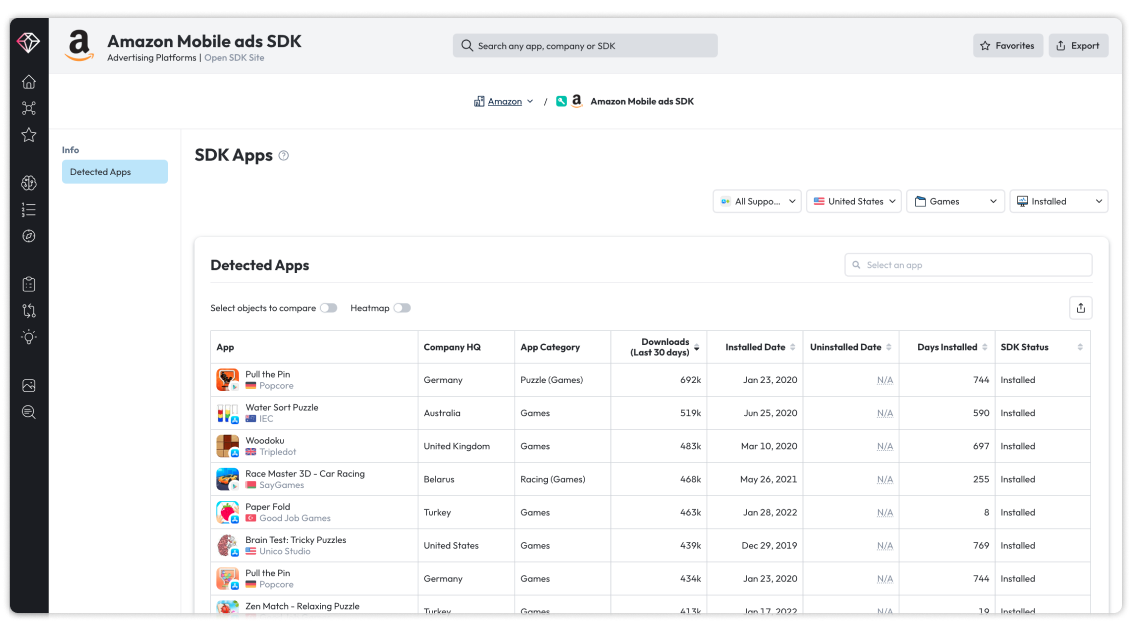Click Brain Test: Tricky Puzzles name
The image size is (1132, 630).
(295, 540)
